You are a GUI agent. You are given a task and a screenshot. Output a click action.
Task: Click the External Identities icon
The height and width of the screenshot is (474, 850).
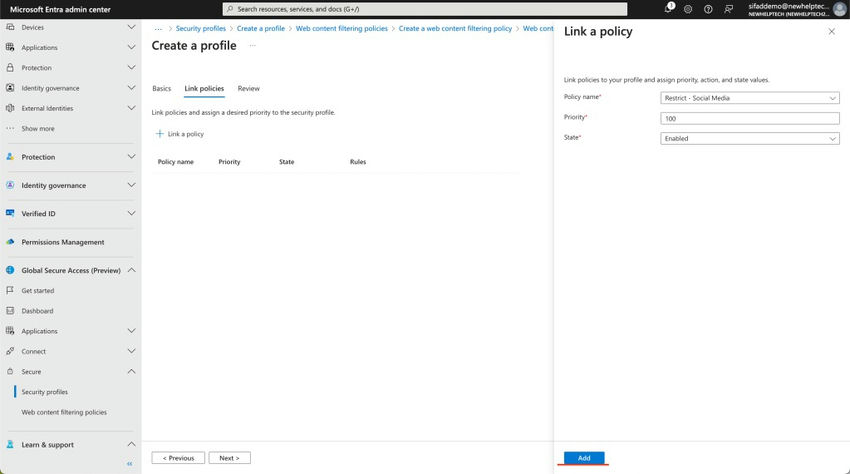pos(10,108)
